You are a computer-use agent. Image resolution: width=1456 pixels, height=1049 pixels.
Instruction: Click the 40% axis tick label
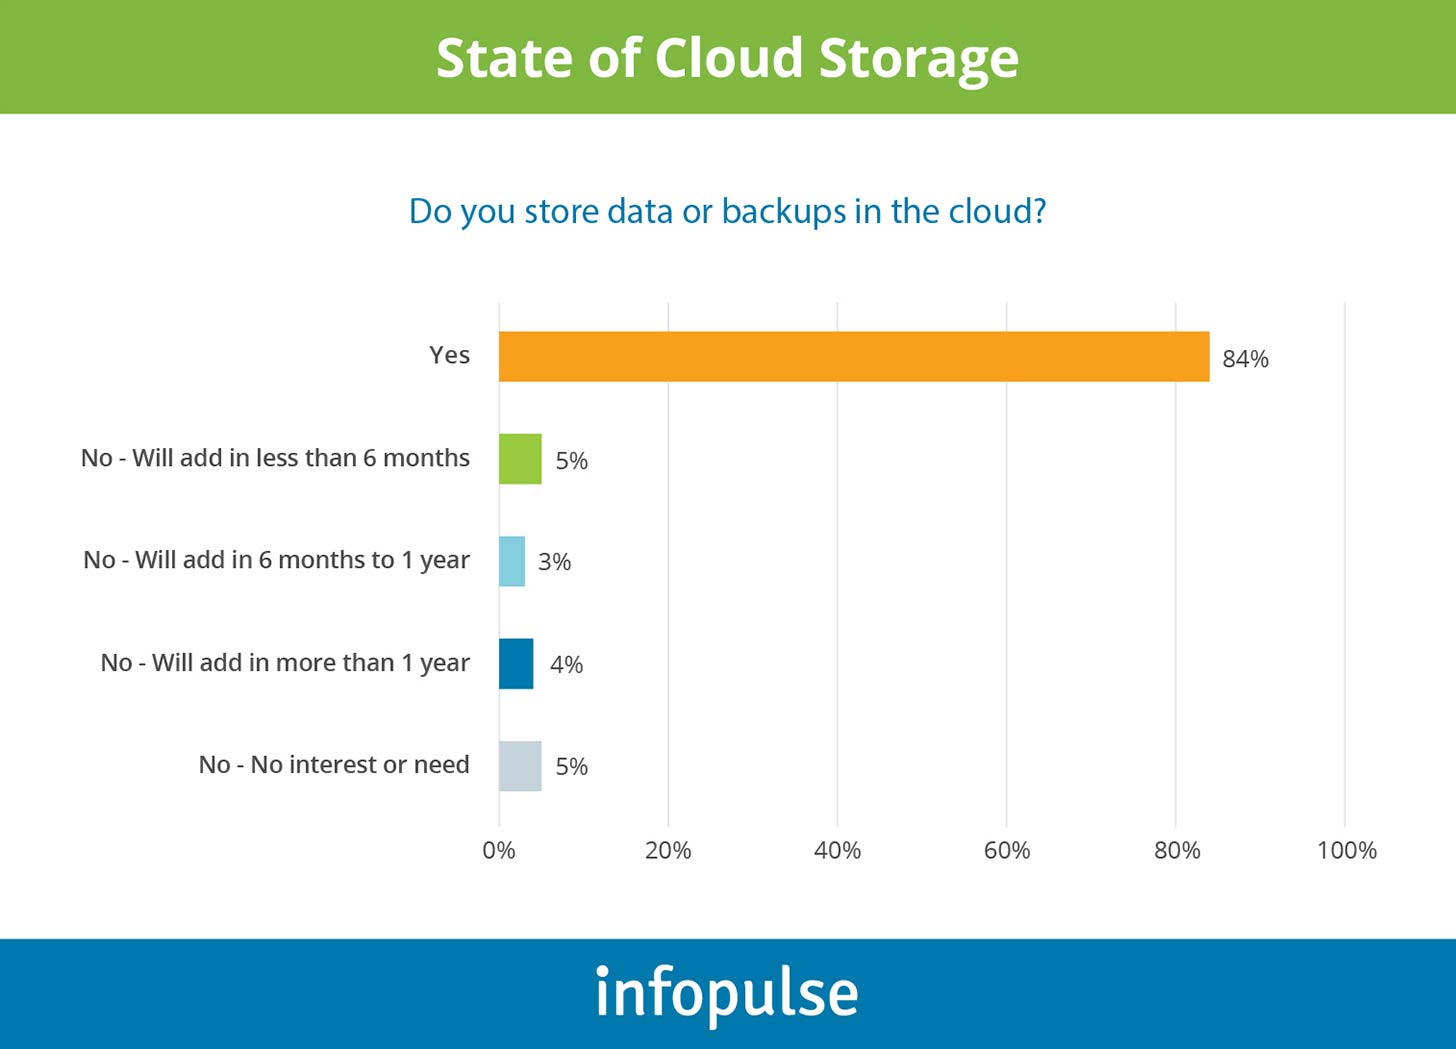(837, 851)
